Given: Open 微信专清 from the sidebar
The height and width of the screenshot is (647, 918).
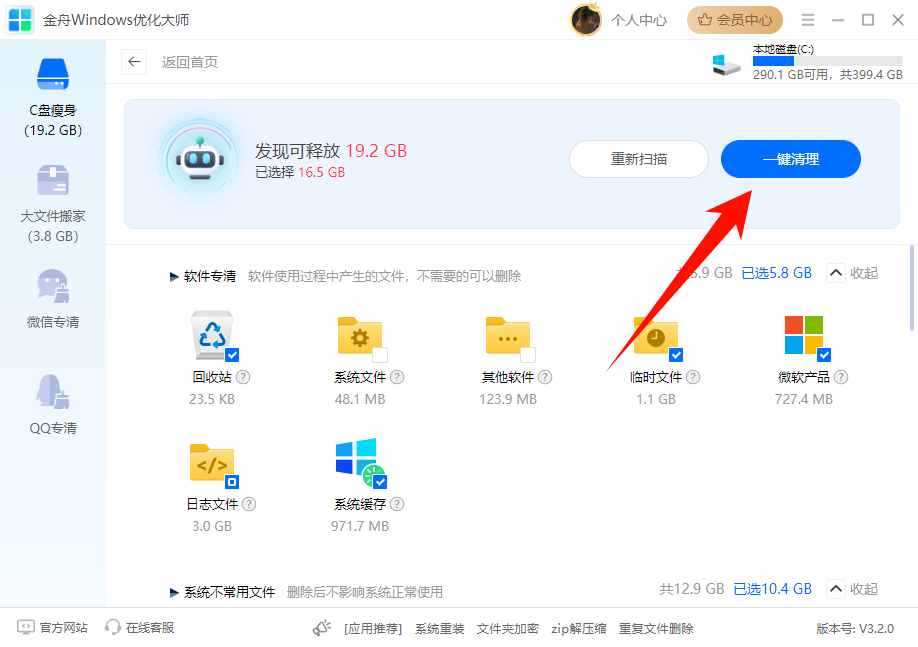Looking at the screenshot, I should click(x=52, y=300).
